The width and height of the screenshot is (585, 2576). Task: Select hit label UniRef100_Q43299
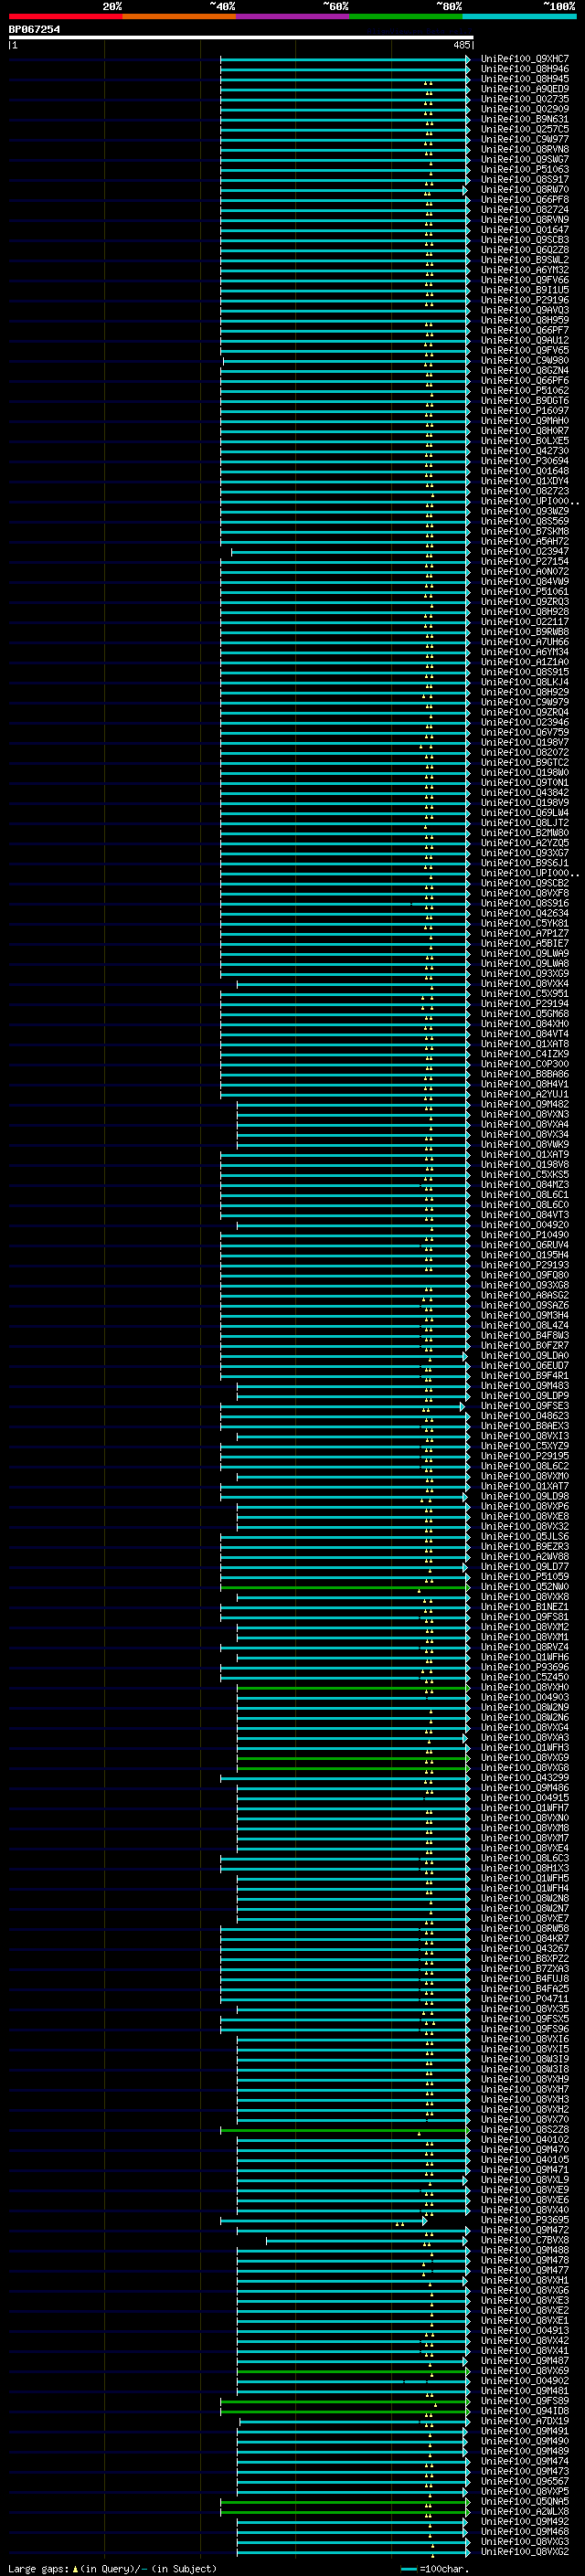coord(525,1778)
